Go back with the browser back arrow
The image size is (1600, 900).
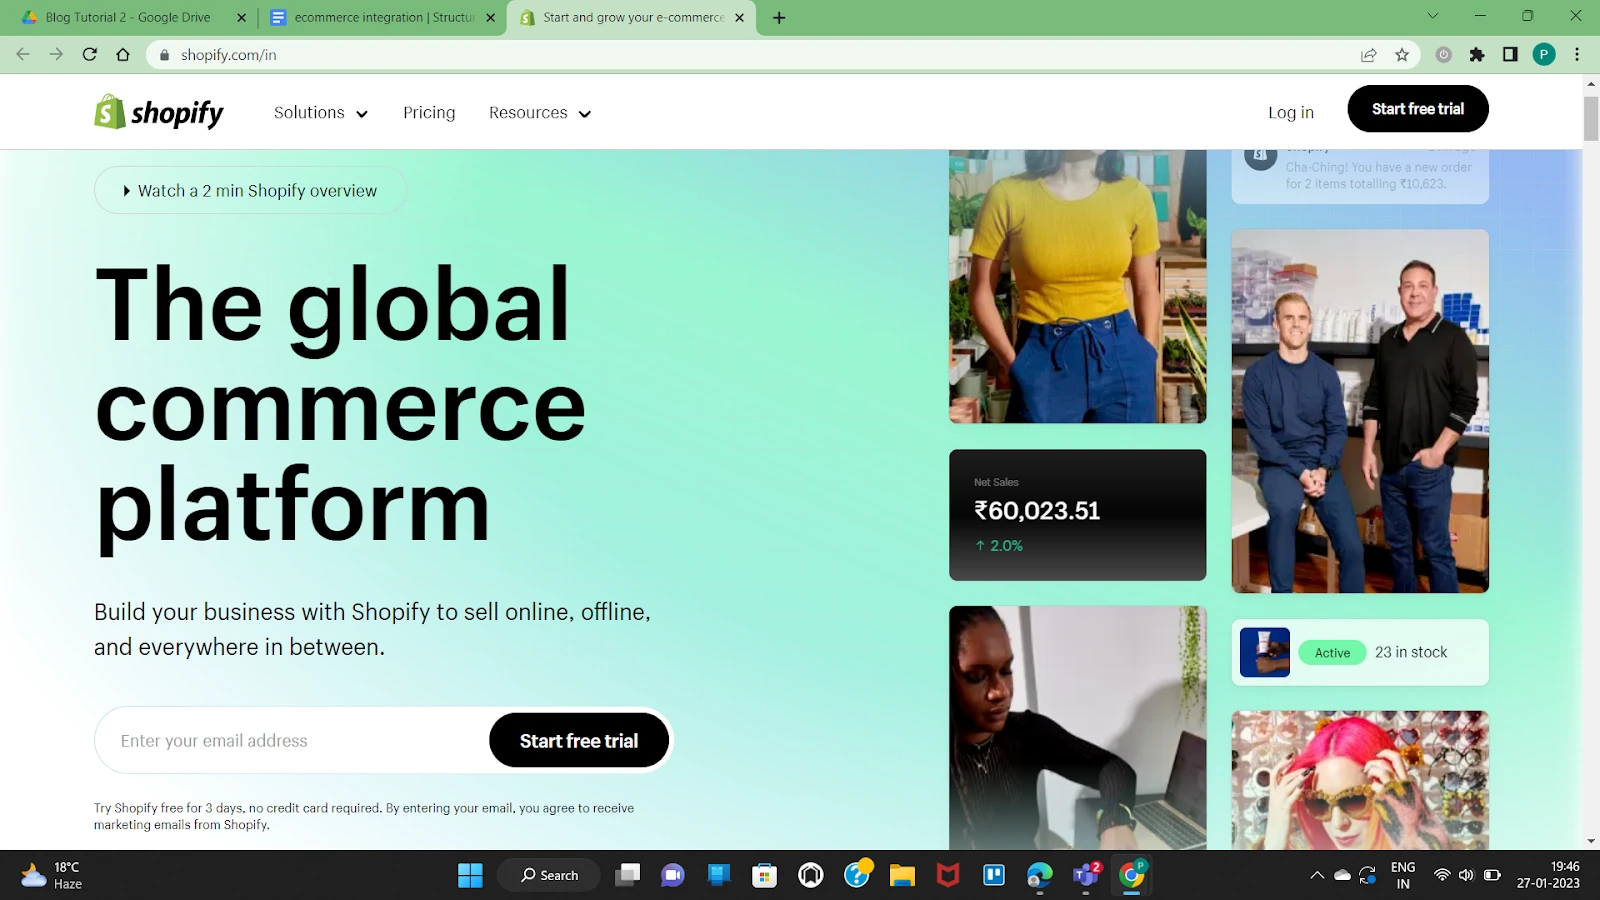(x=23, y=55)
